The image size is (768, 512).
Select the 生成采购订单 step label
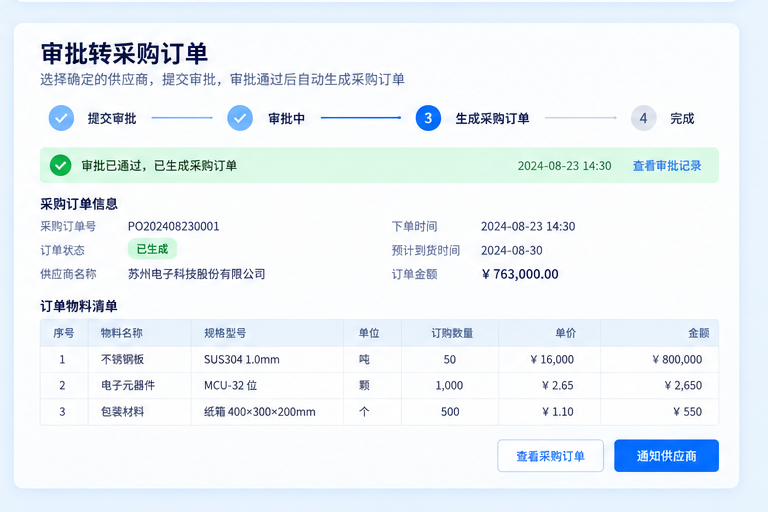[492, 119]
